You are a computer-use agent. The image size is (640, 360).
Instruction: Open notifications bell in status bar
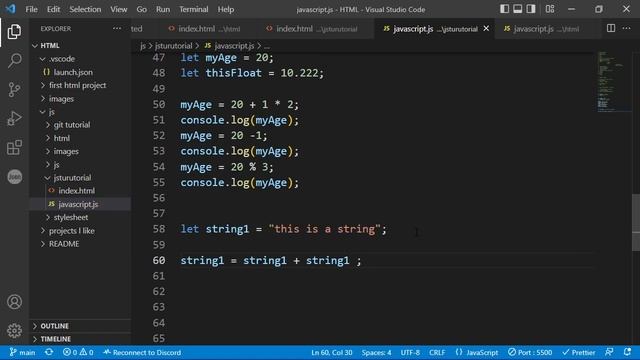(627, 352)
